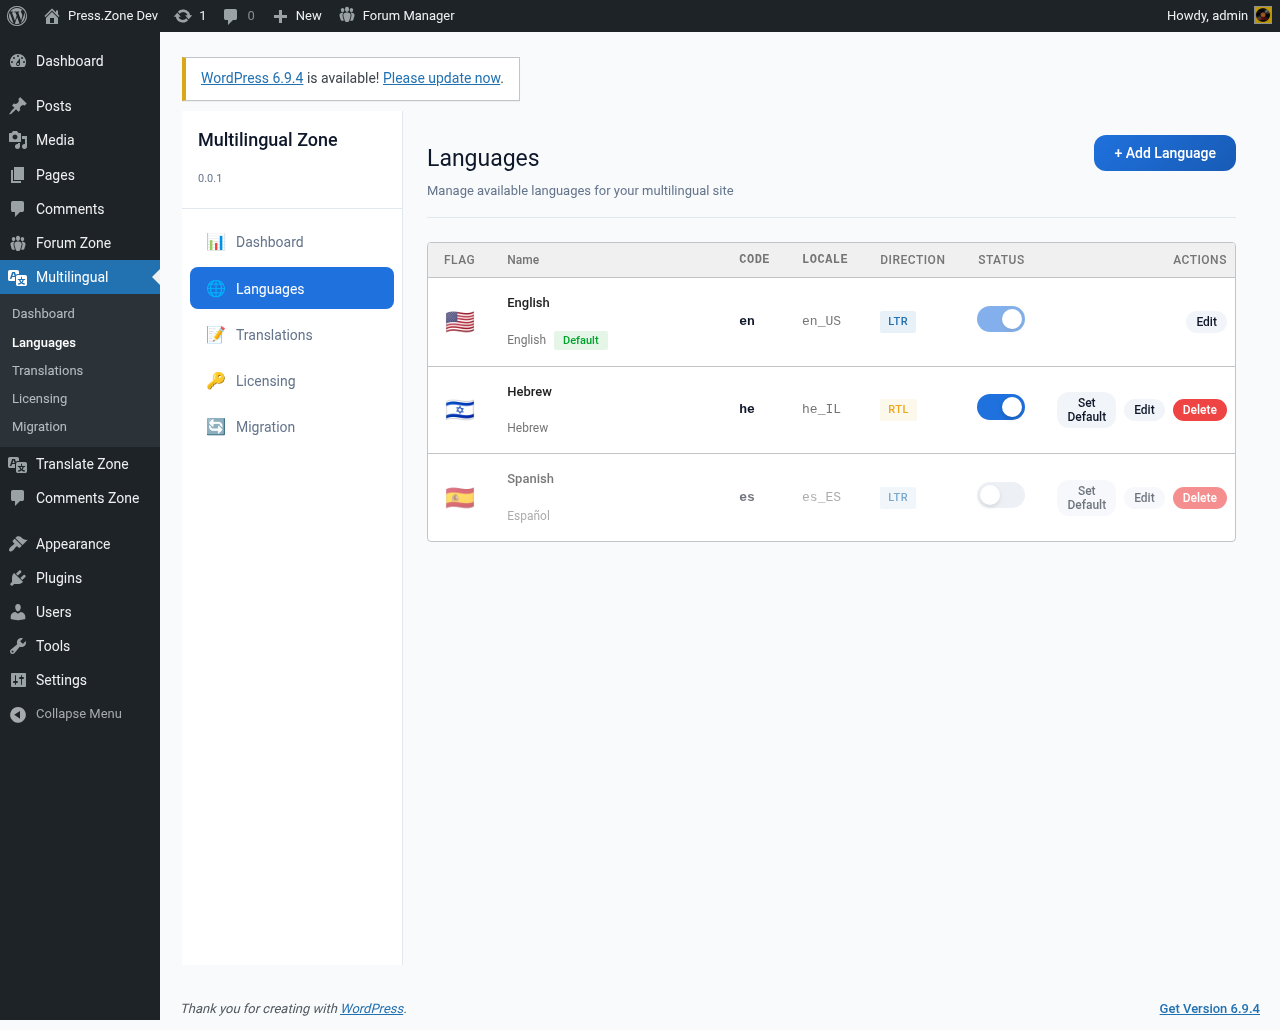Click the Media icon in sidebar
This screenshot has width=1280, height=1030.
tap(18, 140)
